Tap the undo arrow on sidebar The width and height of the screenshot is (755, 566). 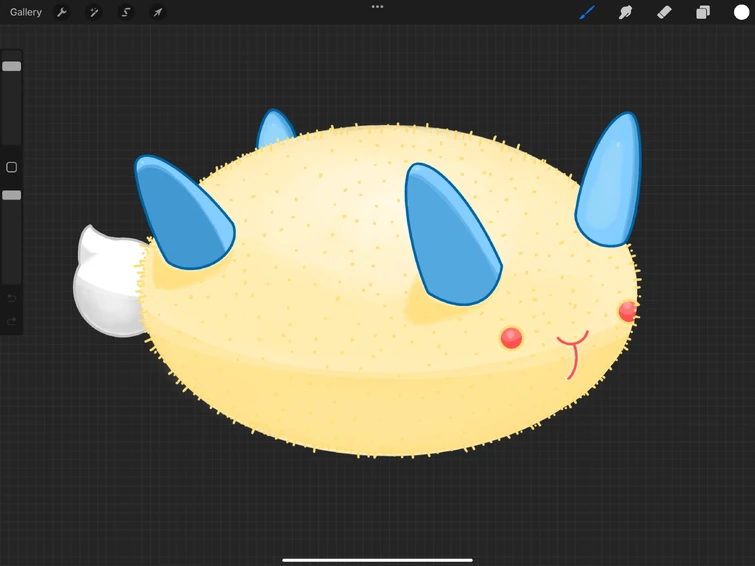[12, 298]
